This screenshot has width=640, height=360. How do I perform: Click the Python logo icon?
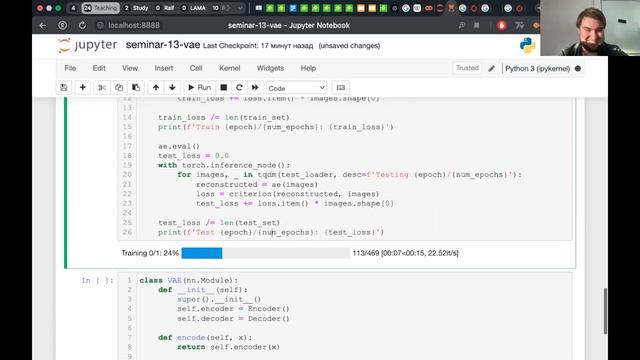527,45
